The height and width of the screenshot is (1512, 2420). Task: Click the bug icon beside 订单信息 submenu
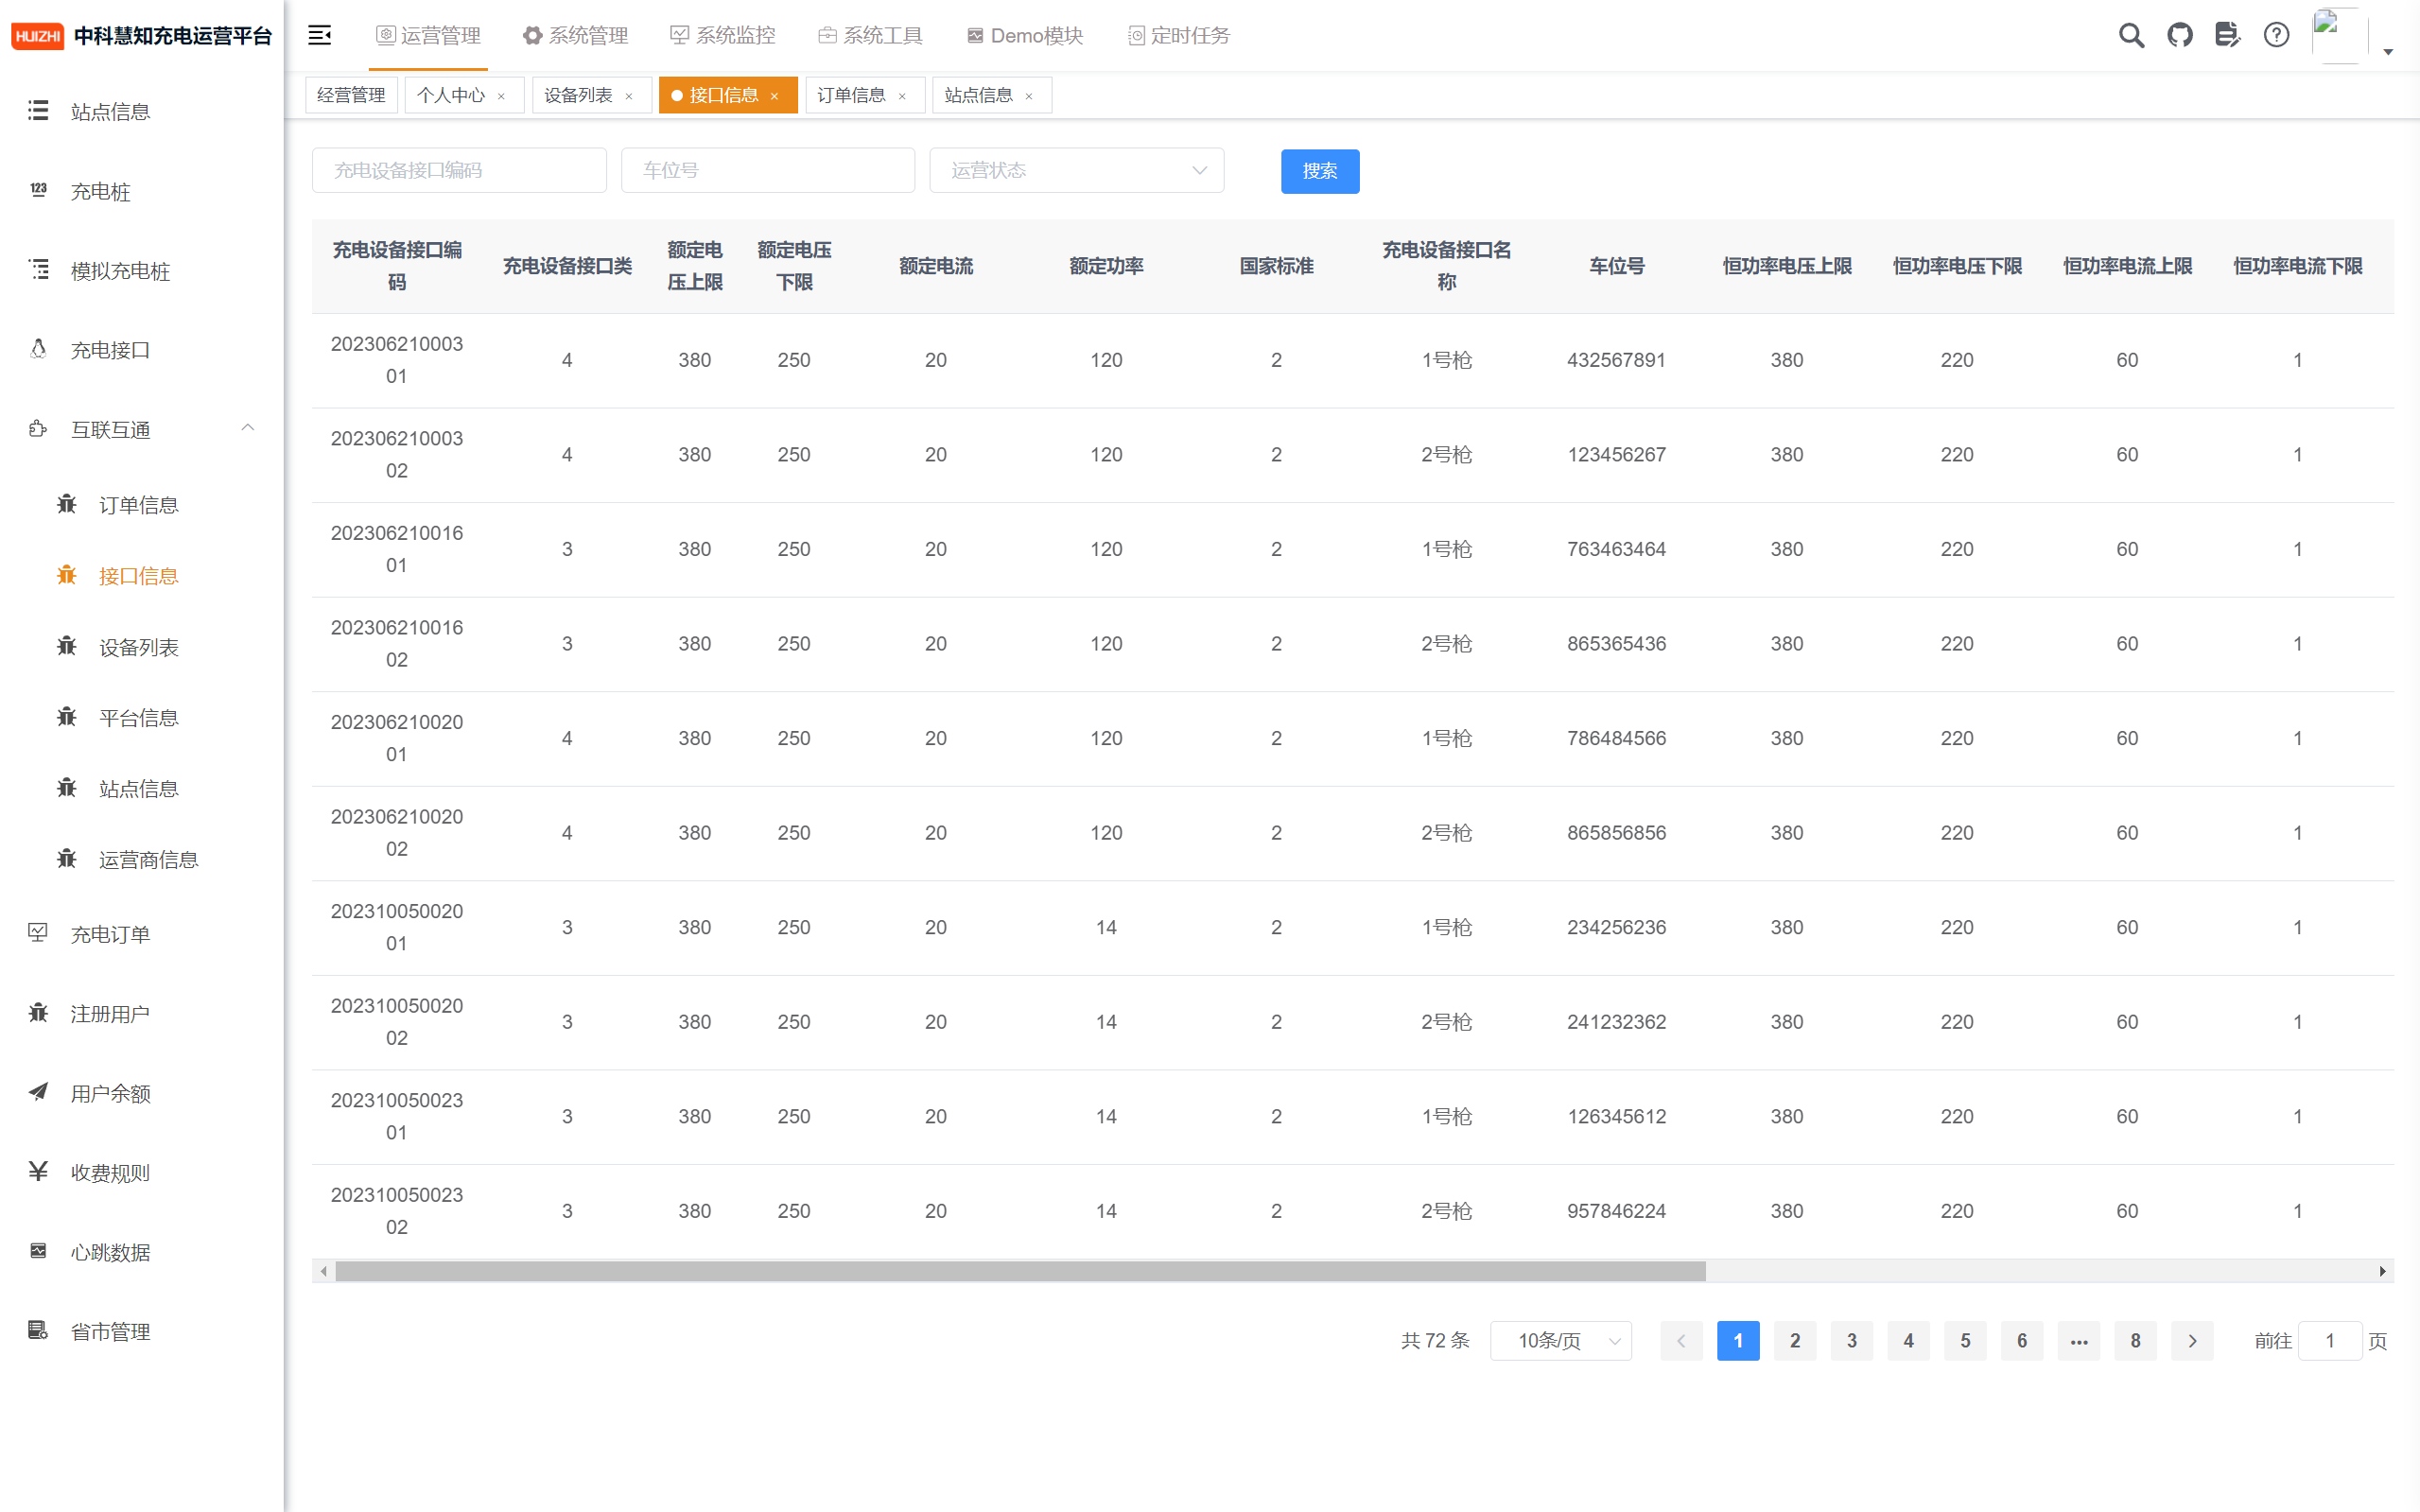pyautogui.click(x=67, y=504)
